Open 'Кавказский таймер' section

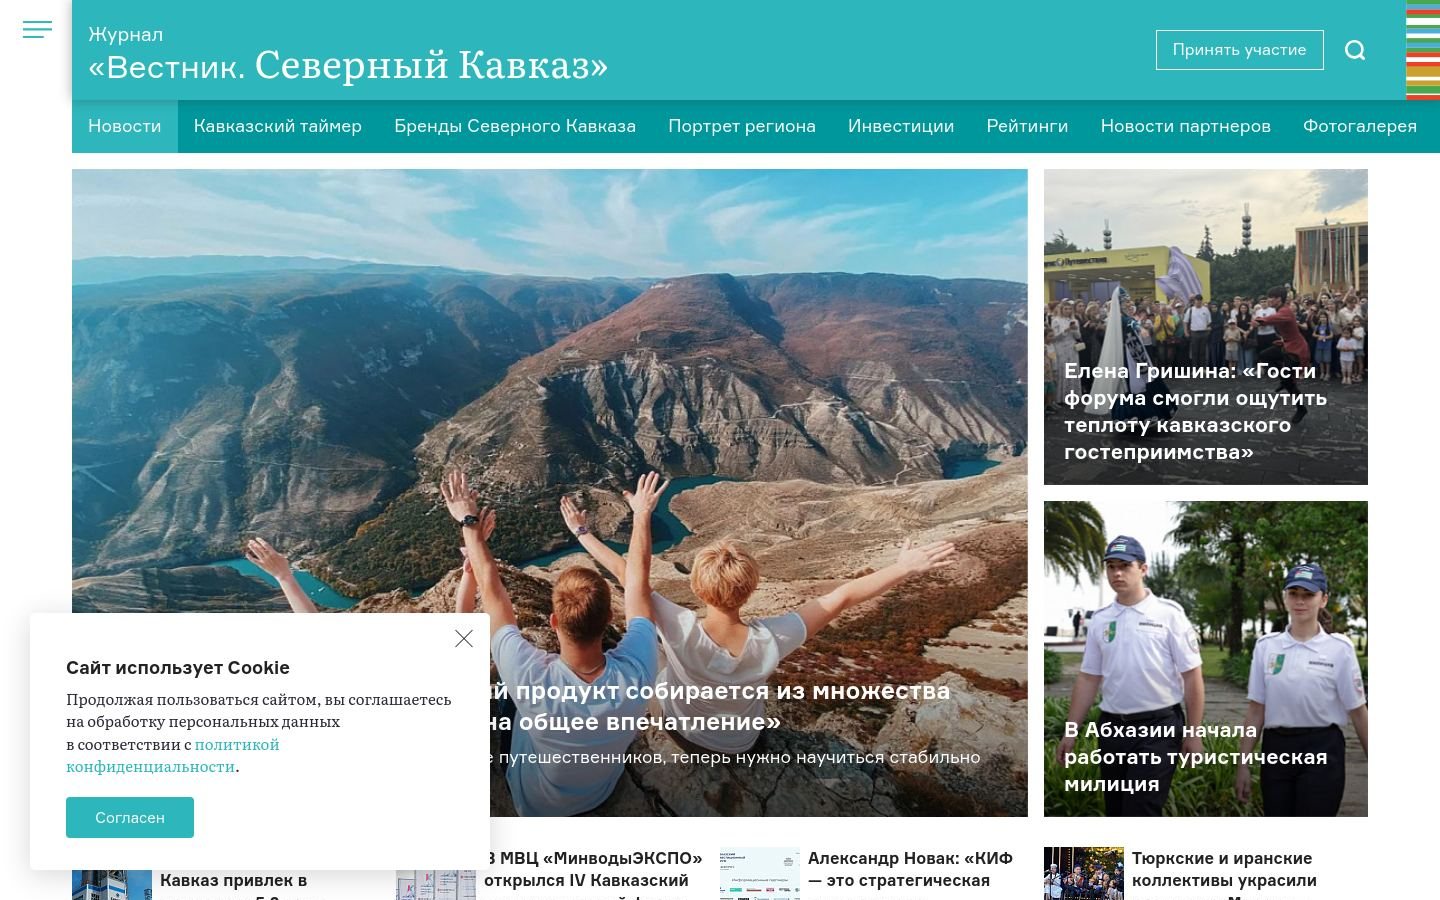[278, 126]
